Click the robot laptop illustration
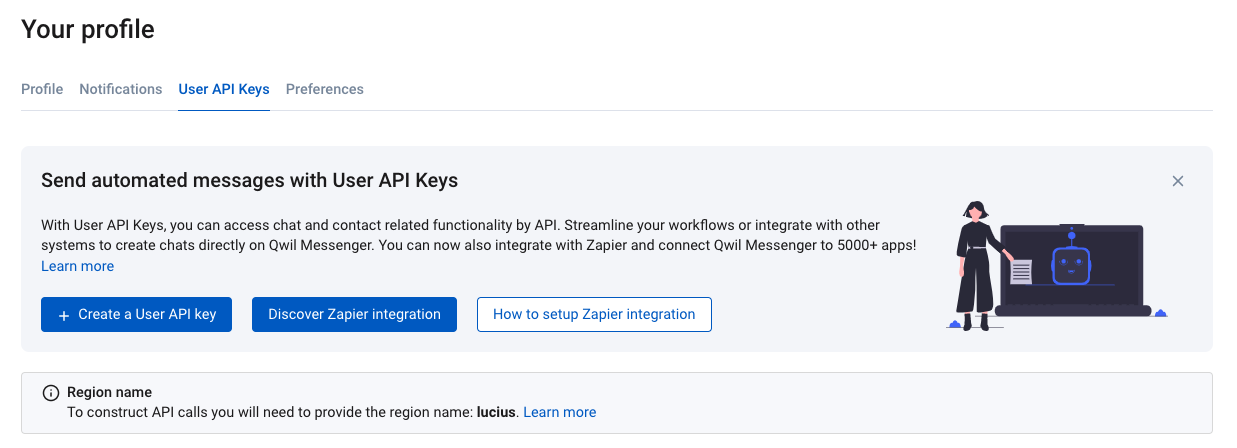The width and height of the screenshot is (1237, 448). [x=1057, y=264]
